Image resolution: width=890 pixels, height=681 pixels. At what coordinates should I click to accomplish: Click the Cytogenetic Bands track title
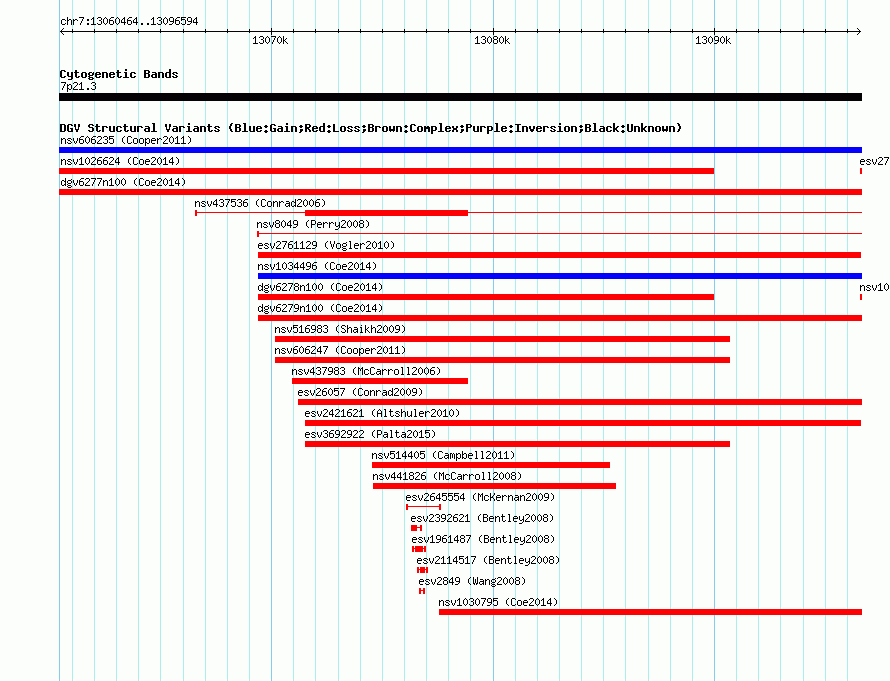coord(119,74)
